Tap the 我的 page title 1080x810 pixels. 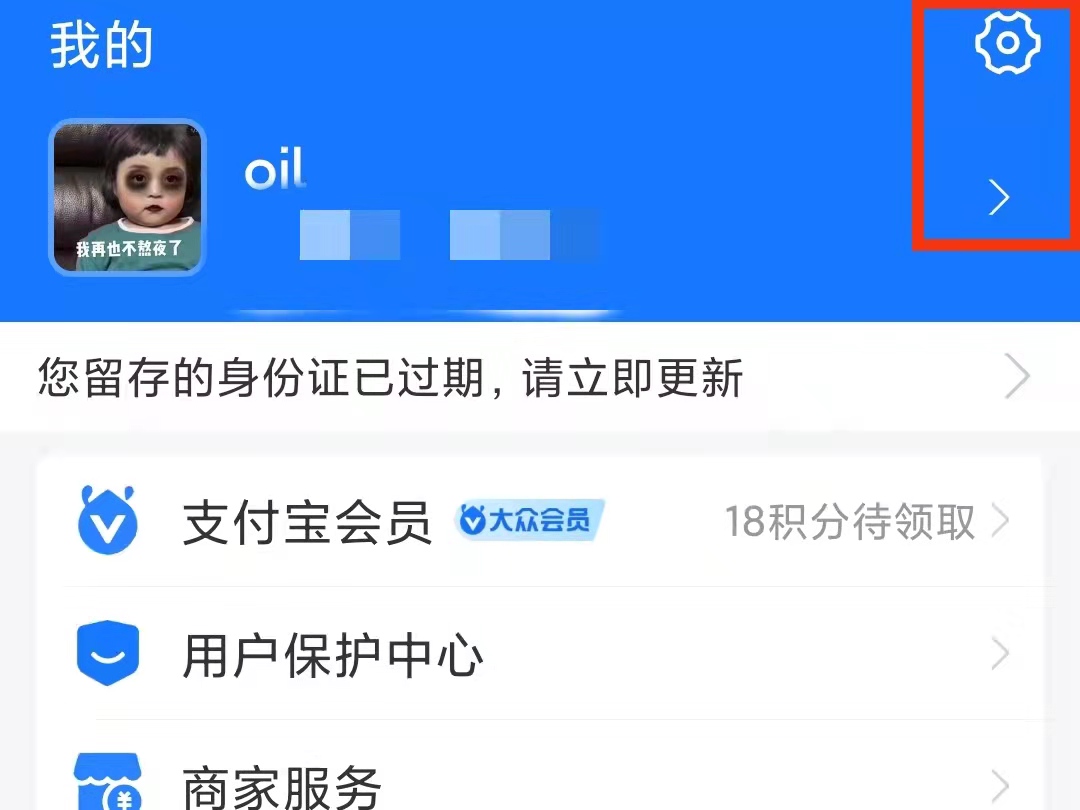coord(101,45)
